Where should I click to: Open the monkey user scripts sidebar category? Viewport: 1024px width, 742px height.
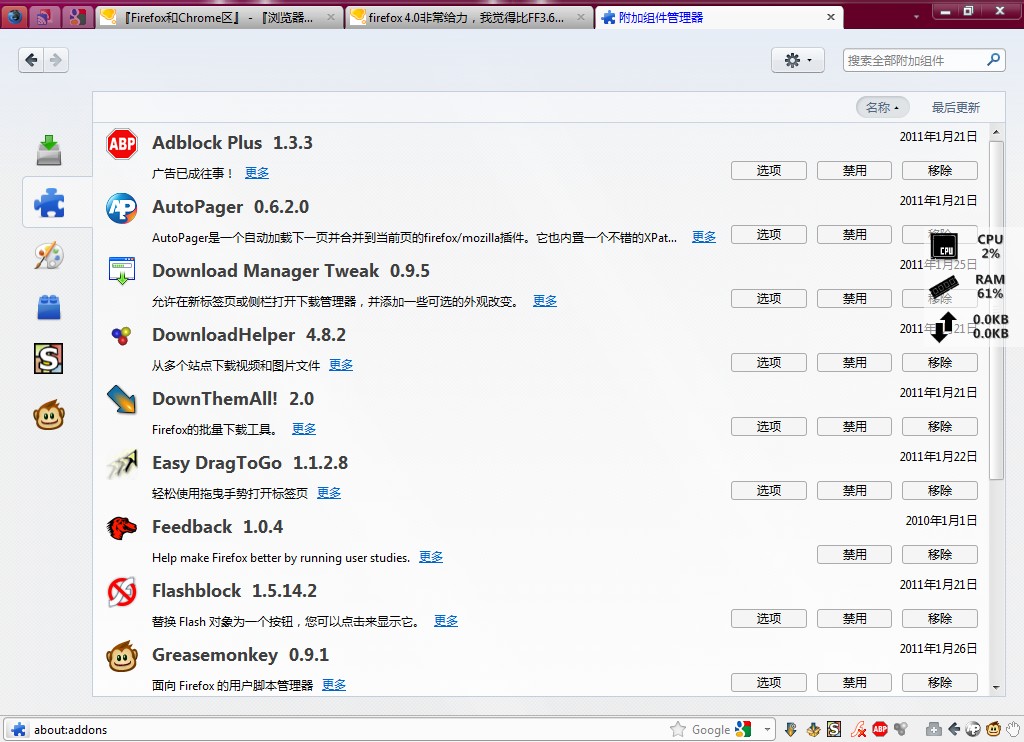[49, 415]
